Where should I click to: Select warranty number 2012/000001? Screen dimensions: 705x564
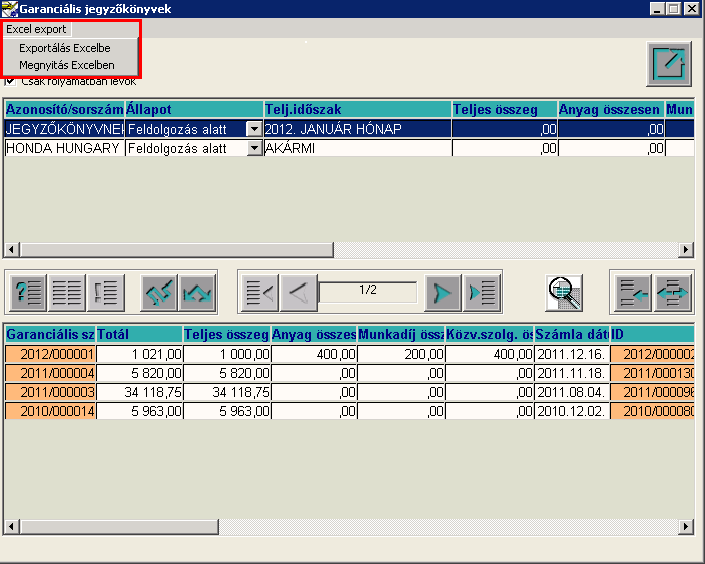pos(50,354)
